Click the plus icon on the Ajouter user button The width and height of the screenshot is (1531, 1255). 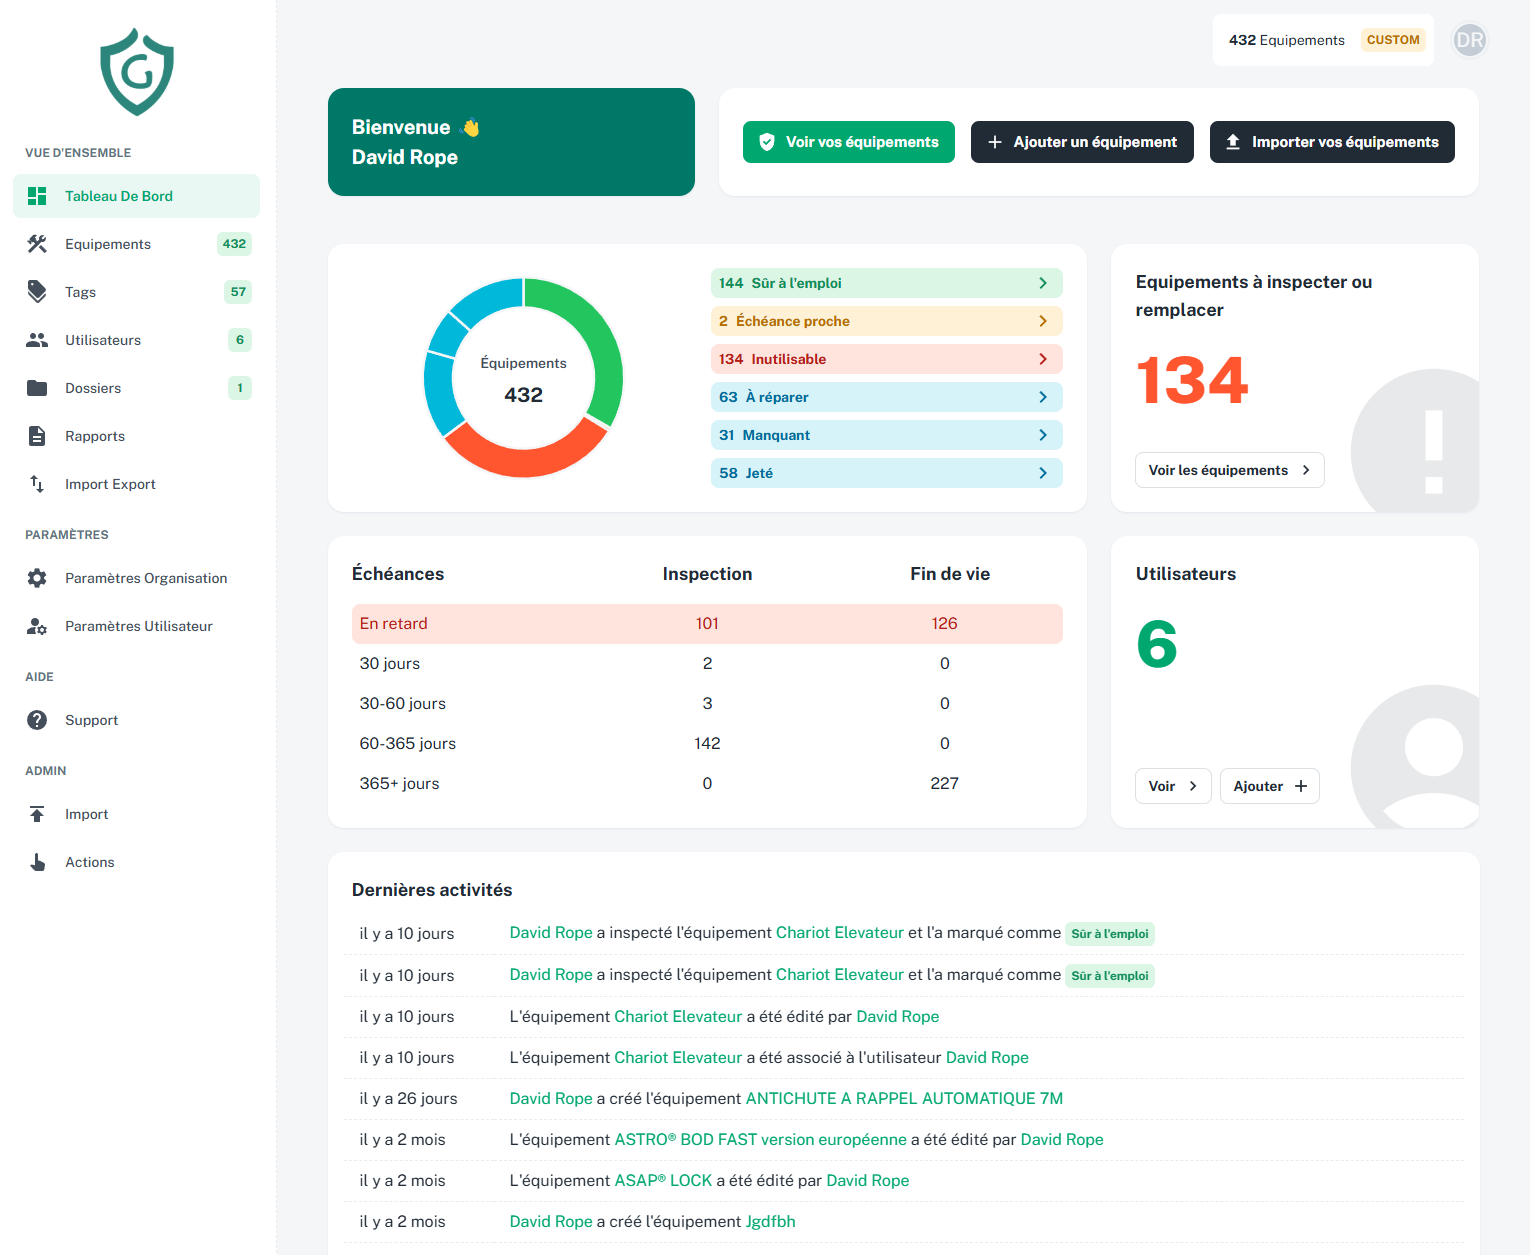tap(1301, 786)
